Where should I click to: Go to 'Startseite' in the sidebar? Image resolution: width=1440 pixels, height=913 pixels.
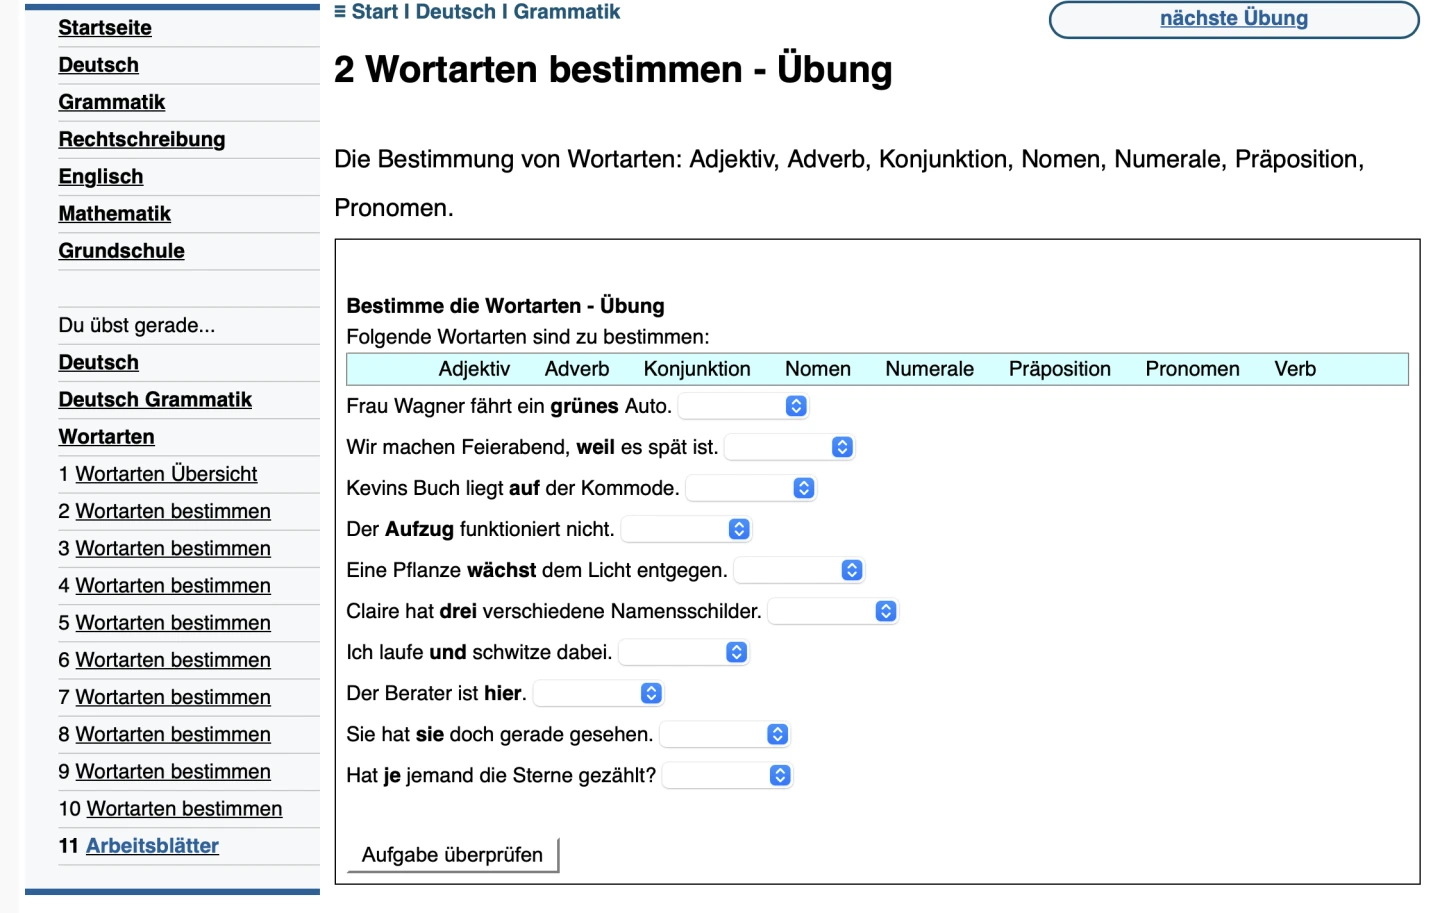pos(105,28)
